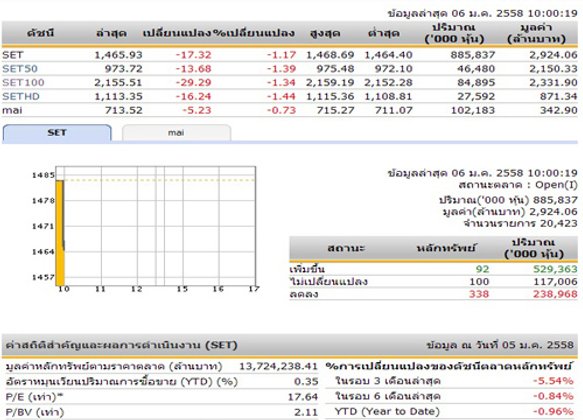Select declining volume 238,968
This screenshot has height=420, width=583.
pos(555,294)
